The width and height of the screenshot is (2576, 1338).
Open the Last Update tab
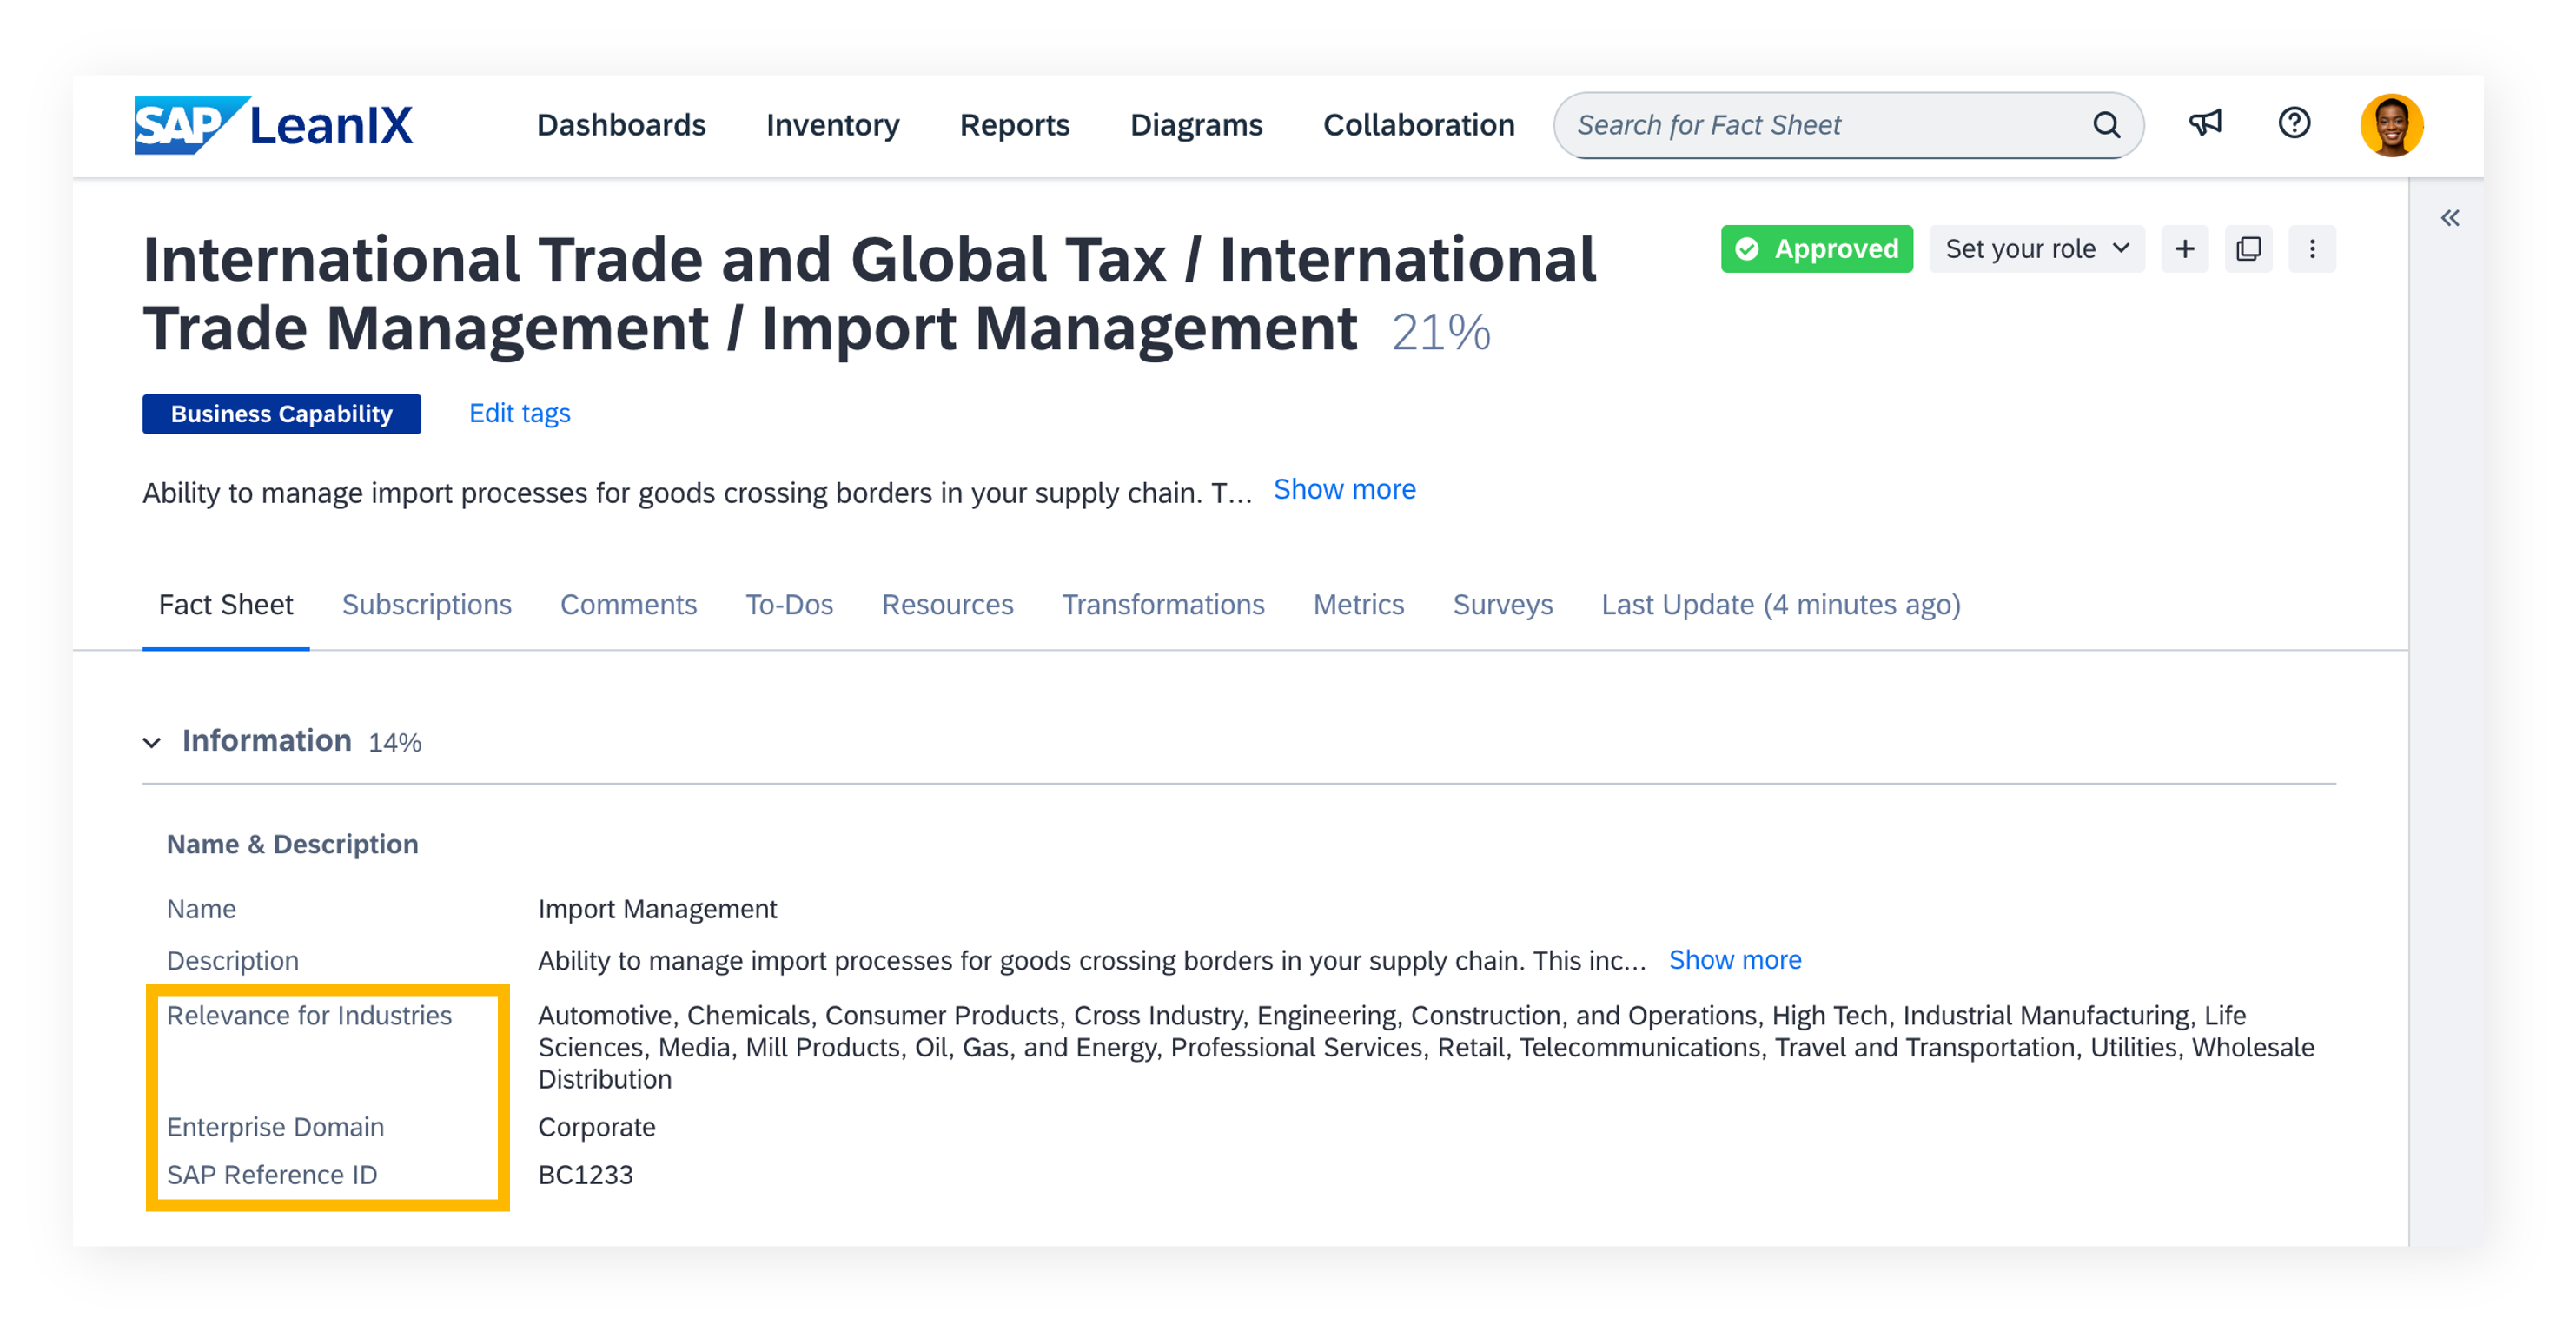(x=1779, y=605)
